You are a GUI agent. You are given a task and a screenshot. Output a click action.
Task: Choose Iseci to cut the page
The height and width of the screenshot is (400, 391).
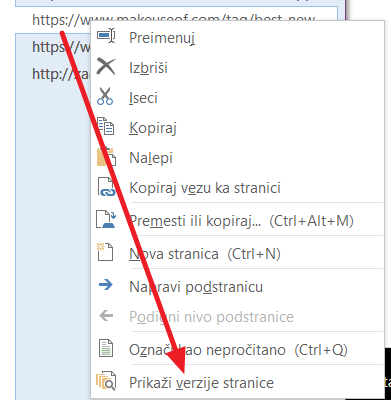click(x=237, y=98)
